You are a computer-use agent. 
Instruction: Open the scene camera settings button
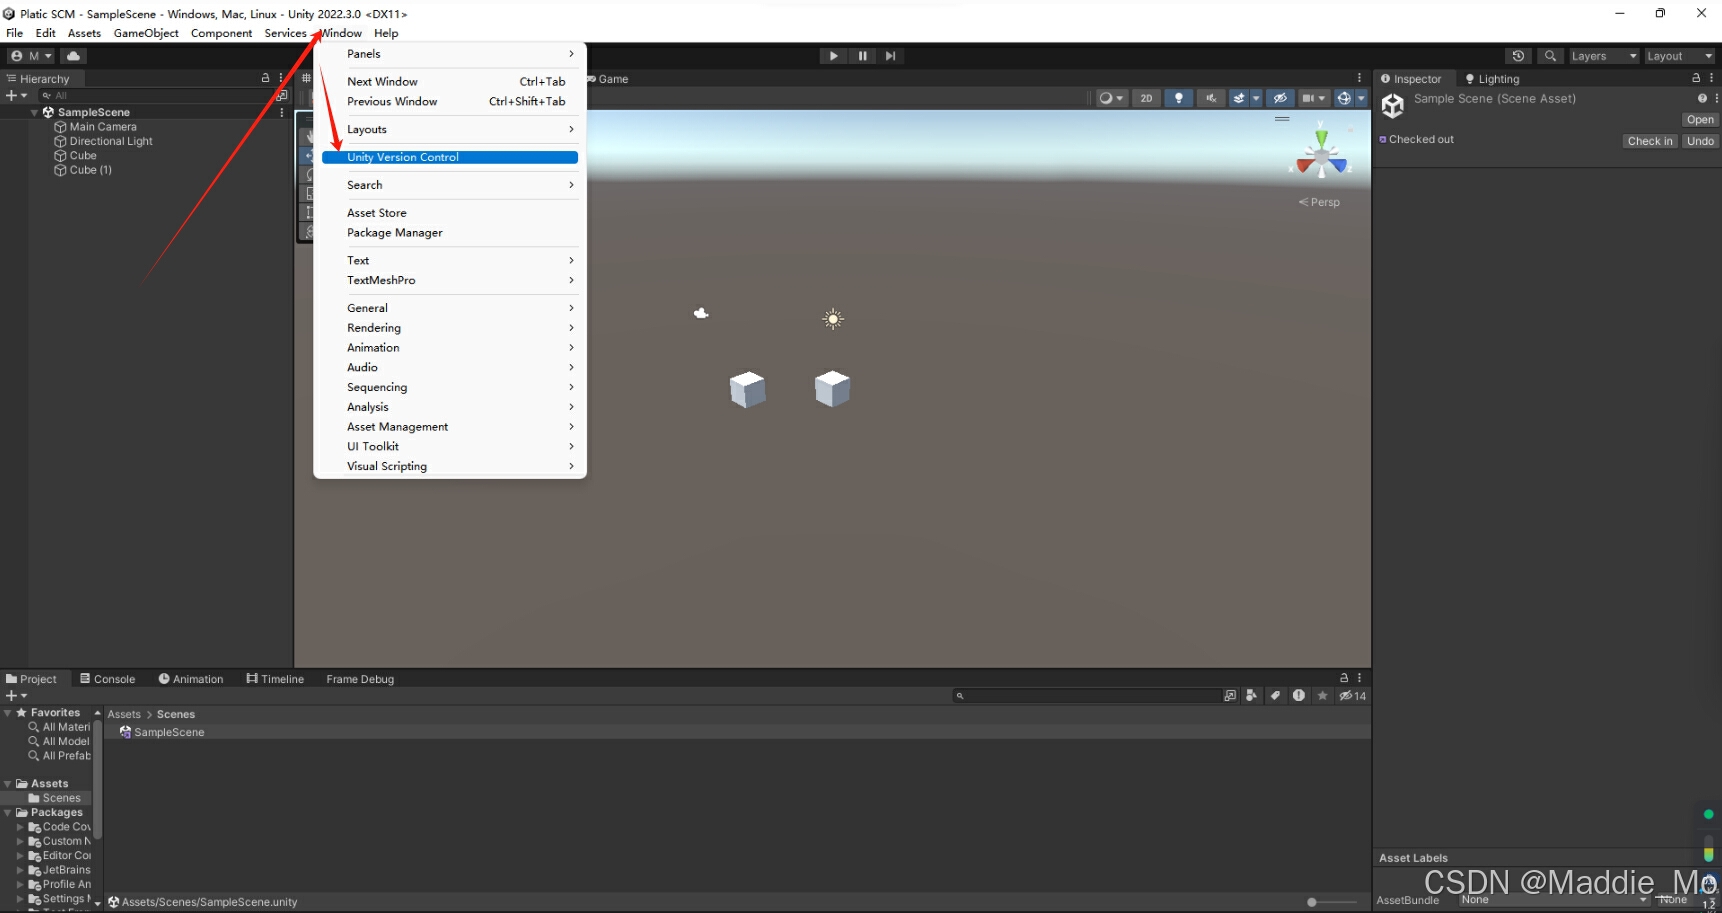tap(1312, 98)
